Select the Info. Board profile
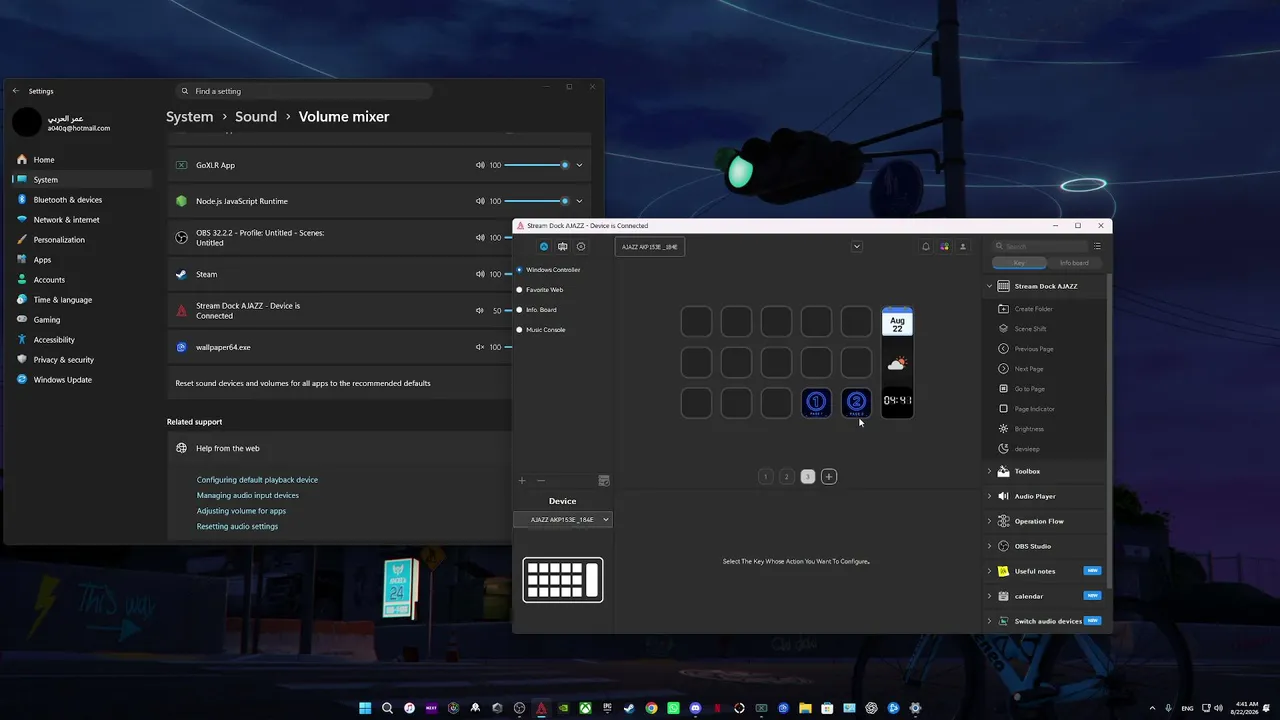This screenshot has width=1280, height=720. pos(536,310)
